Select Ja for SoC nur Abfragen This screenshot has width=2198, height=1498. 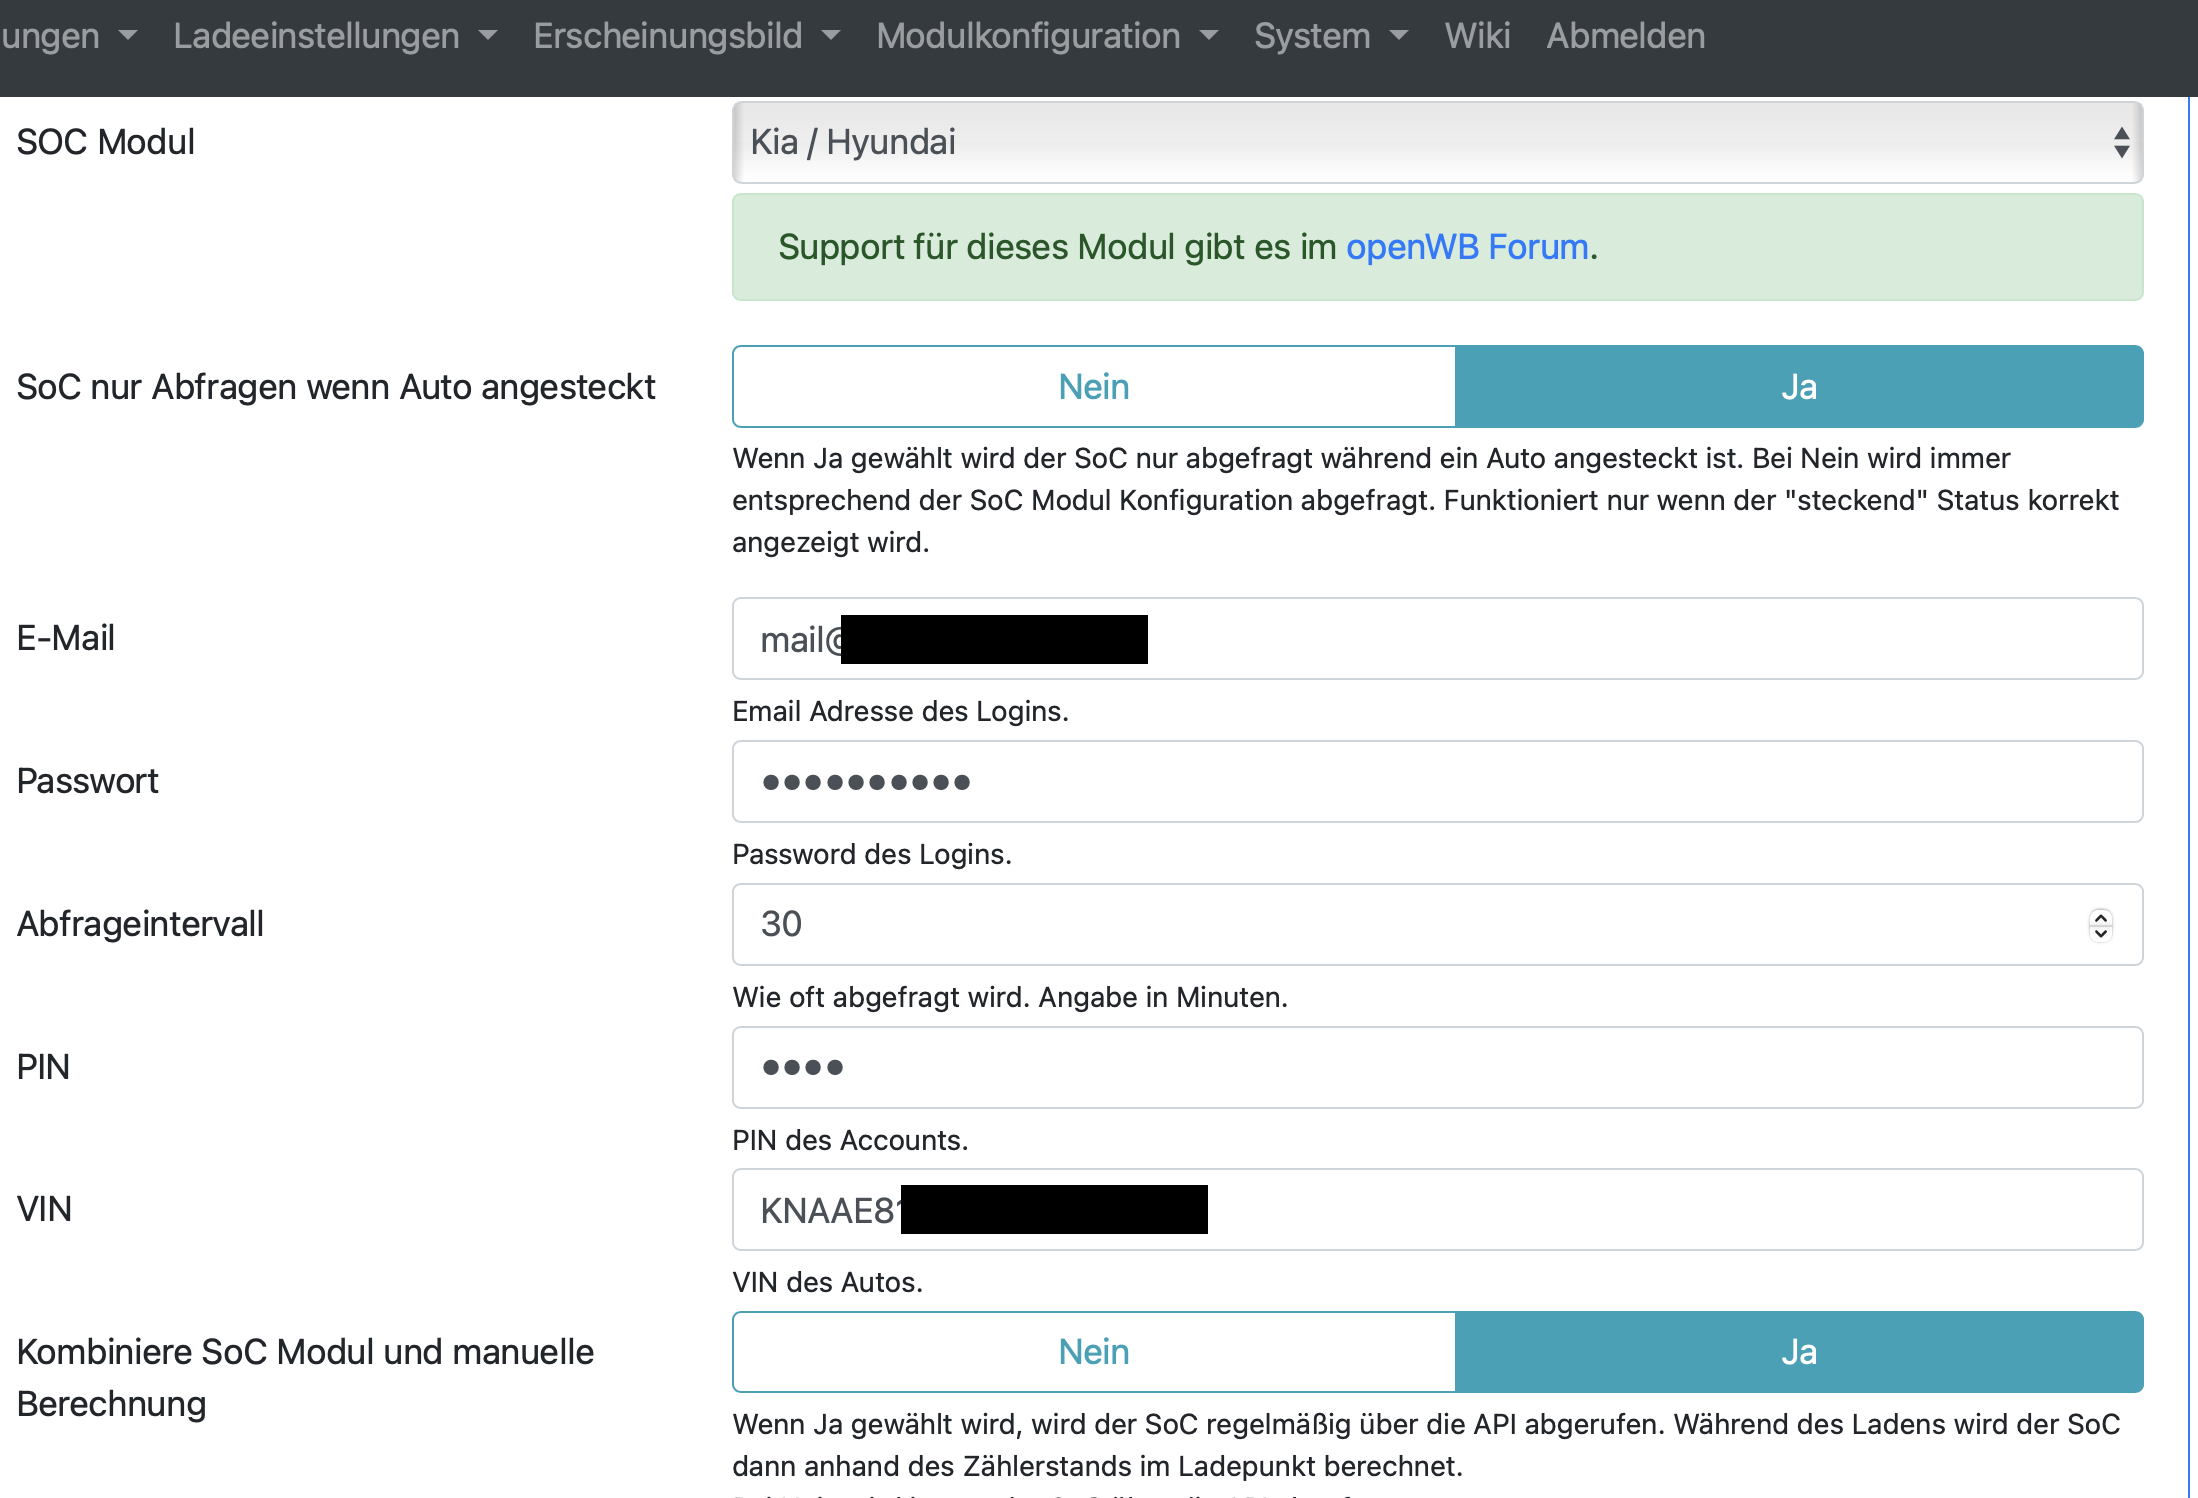[x=1798, y=387]
